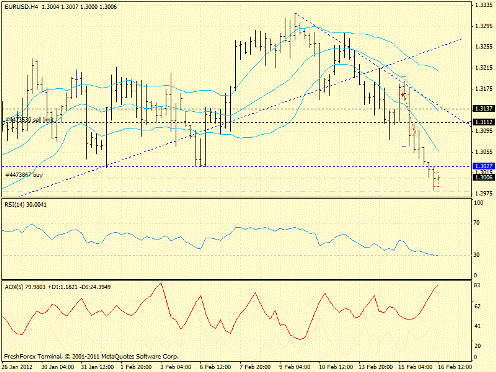Click the 83 value on ADX scale
This screenshot has height=372, width=496.
pos(477,285)
